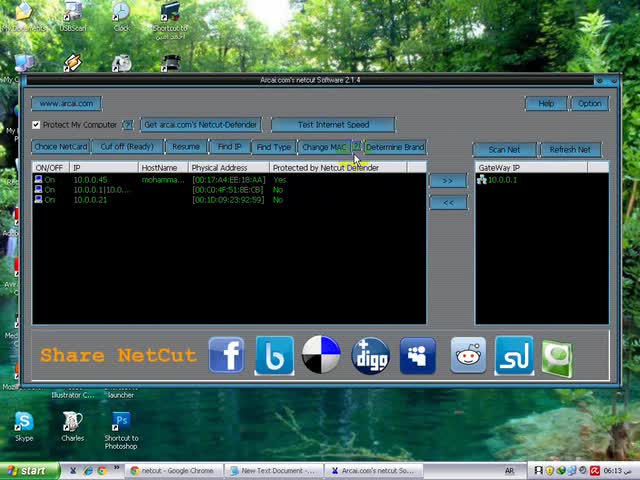640x480 pixels.
Task: Switch to Arcai.com's netcut taskbar item
Action: 373,471
